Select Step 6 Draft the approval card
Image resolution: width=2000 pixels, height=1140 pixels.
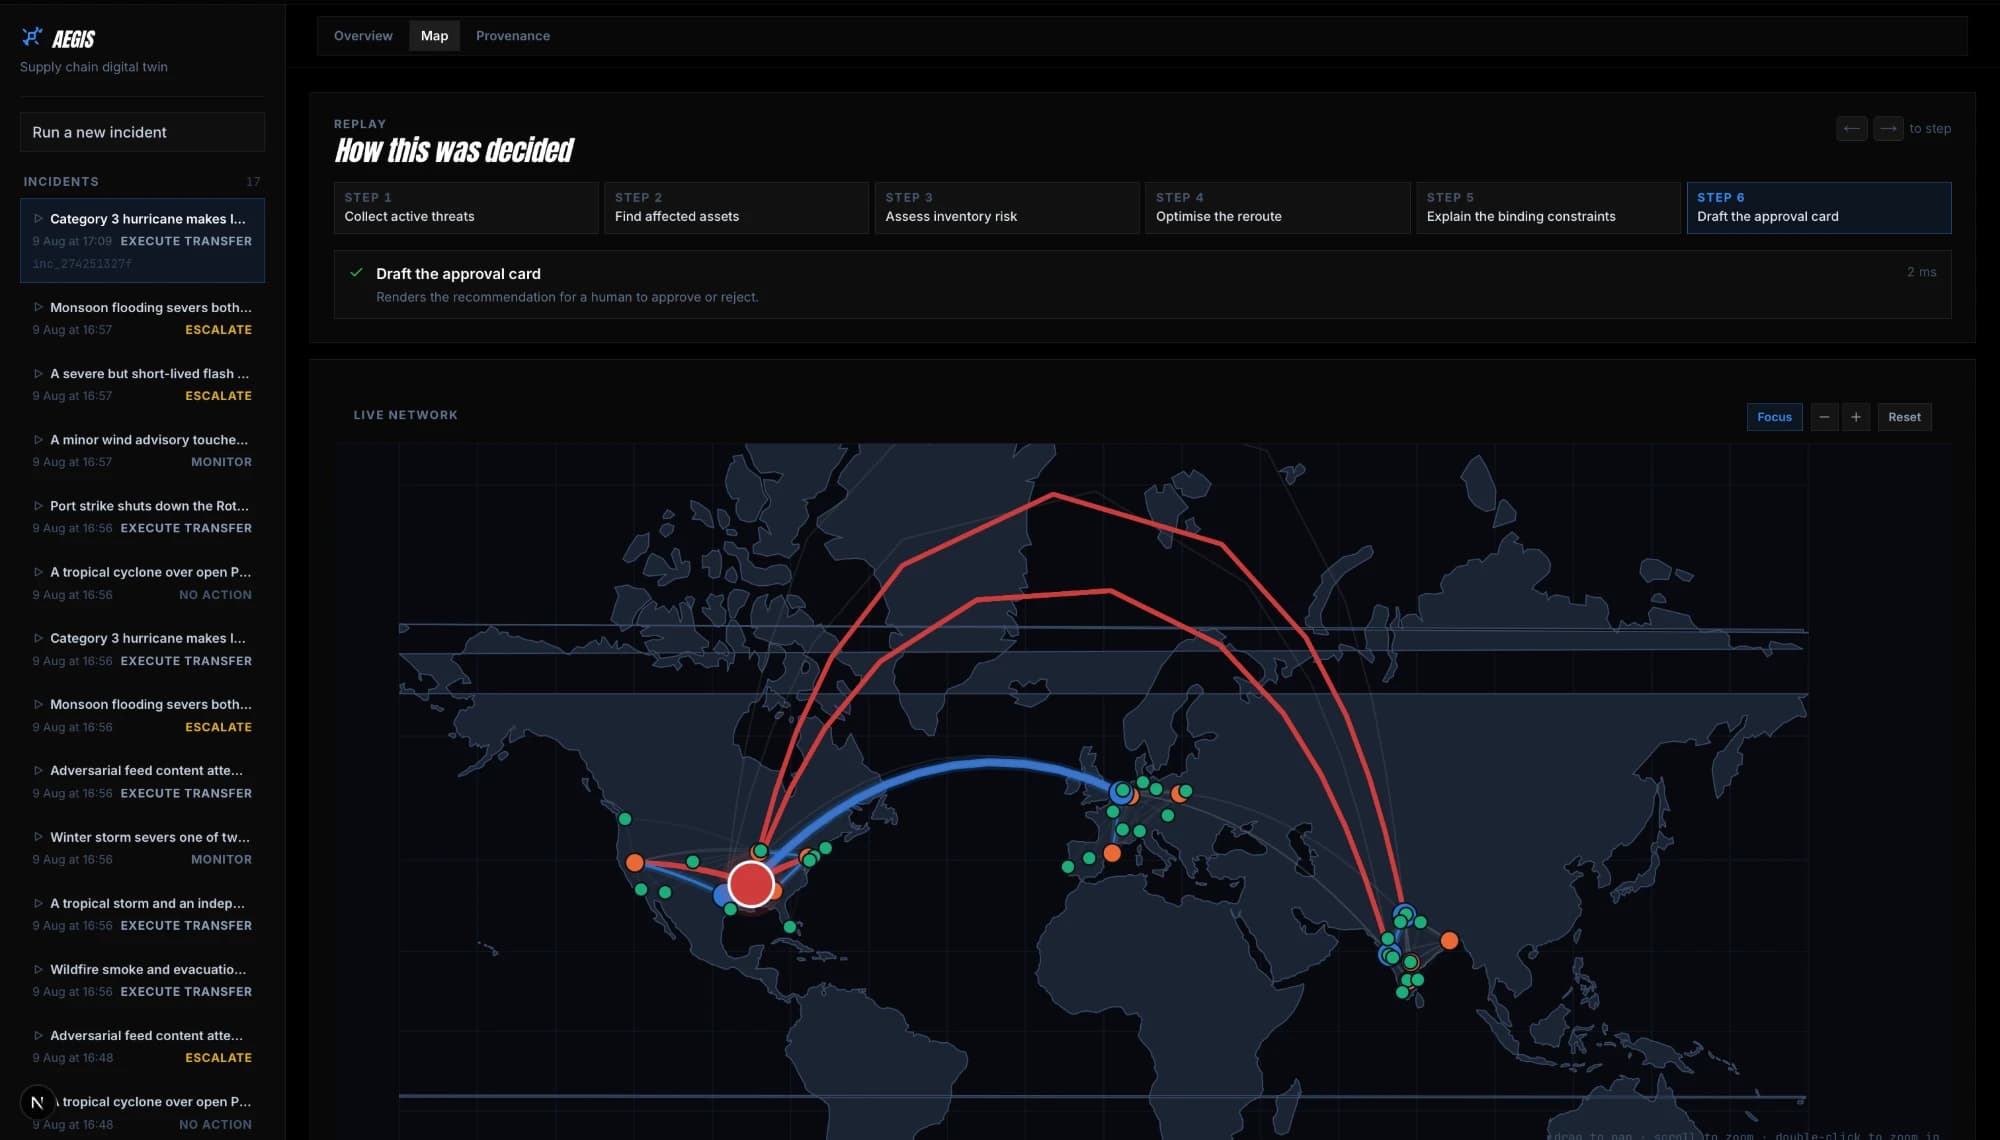(1818, 208)
